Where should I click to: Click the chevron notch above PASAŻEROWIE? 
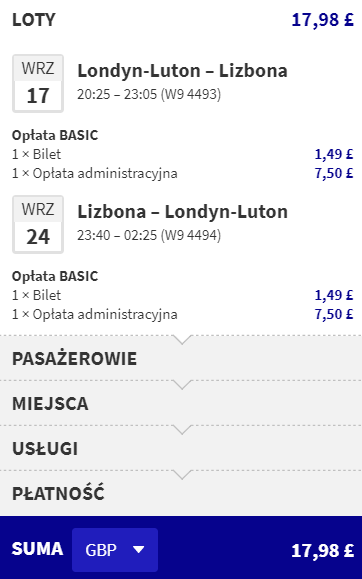[x=182, y=340]
